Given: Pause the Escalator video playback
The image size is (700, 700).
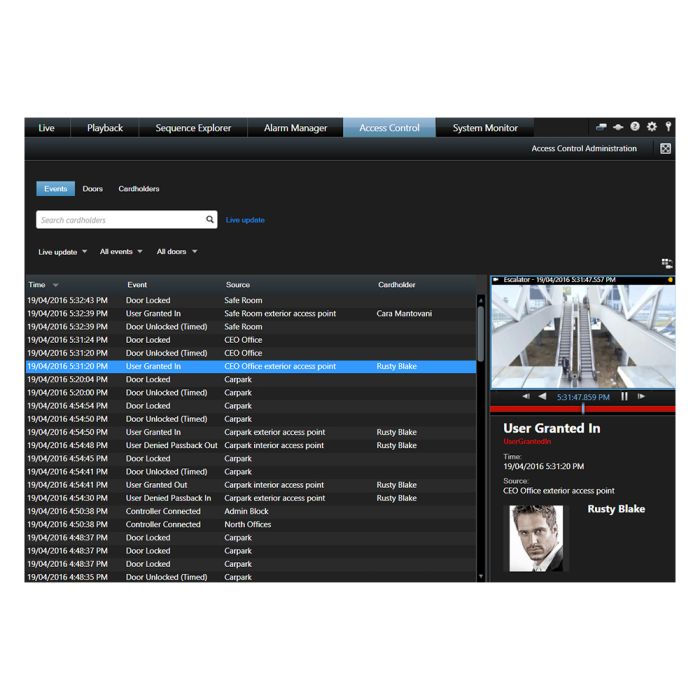Looking at the screenshot, I should [625, 397].
